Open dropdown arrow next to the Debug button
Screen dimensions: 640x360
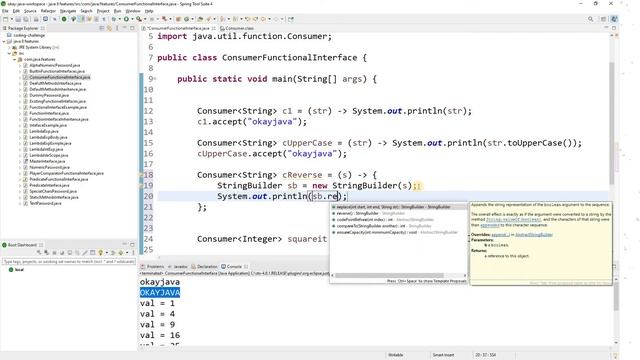point(119,19)
